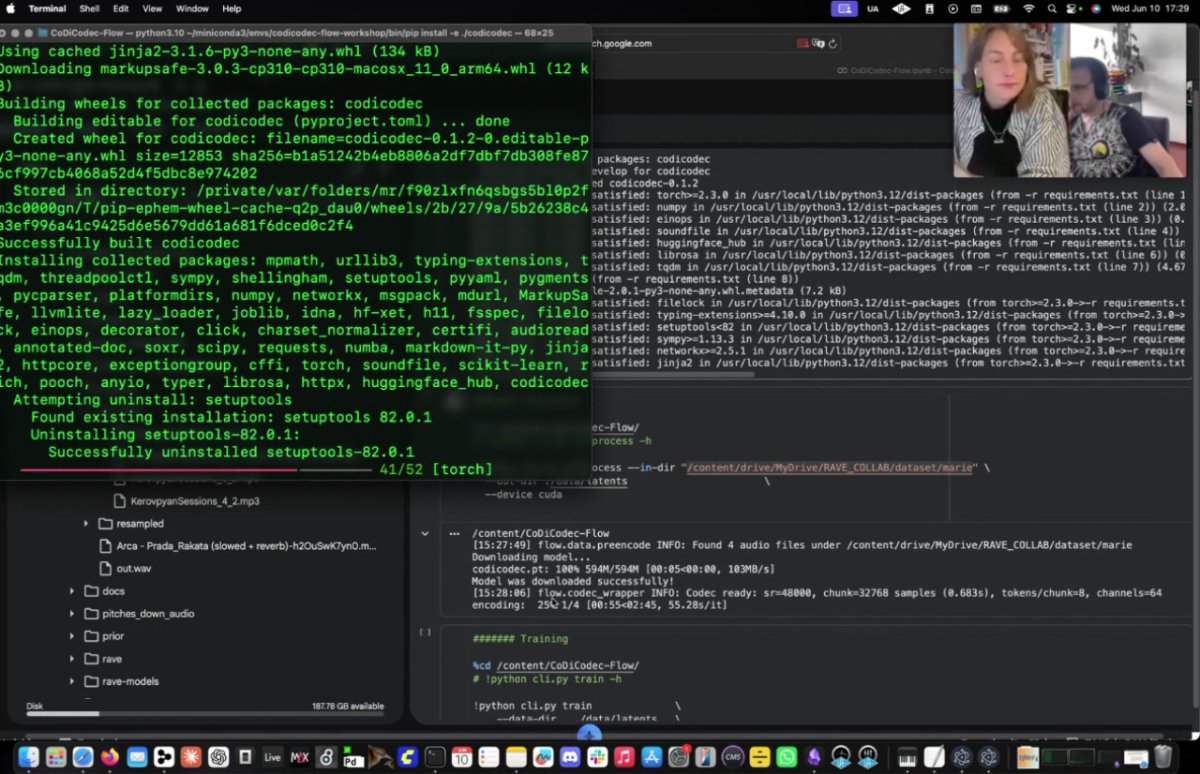Expand the pitches_down_audio folder

72,613
